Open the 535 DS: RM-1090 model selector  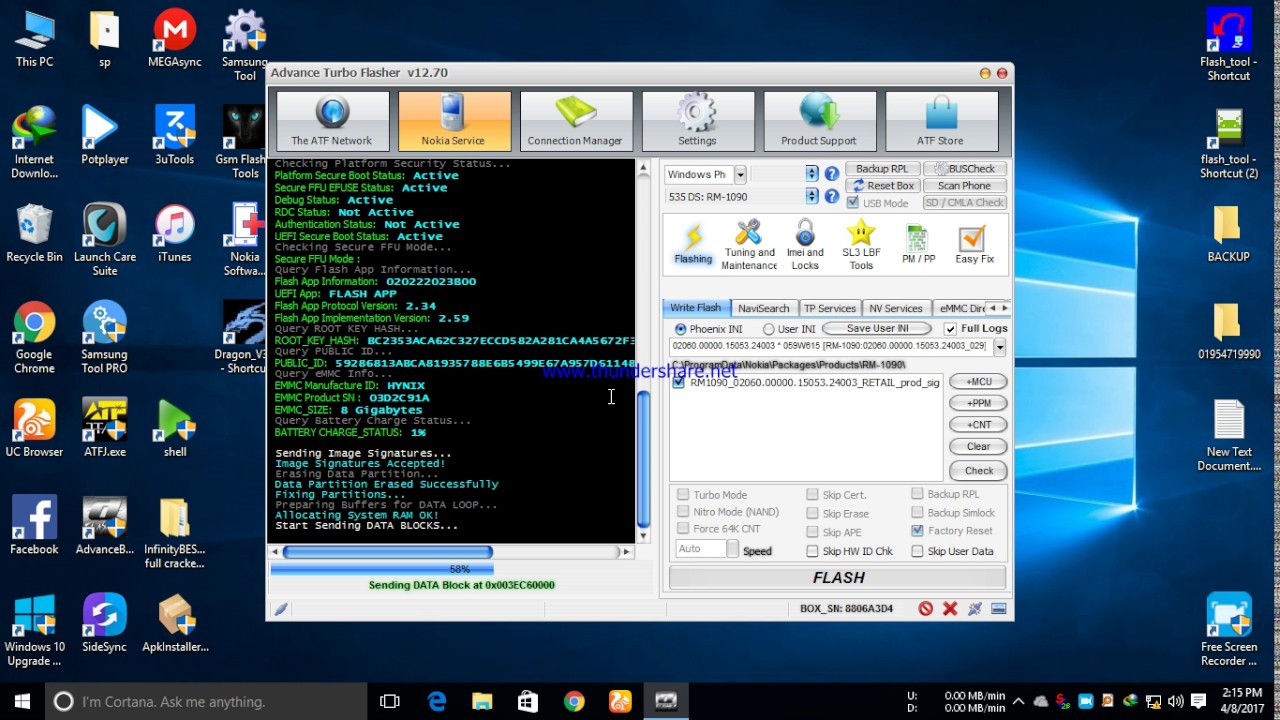(x=741, y=197)
